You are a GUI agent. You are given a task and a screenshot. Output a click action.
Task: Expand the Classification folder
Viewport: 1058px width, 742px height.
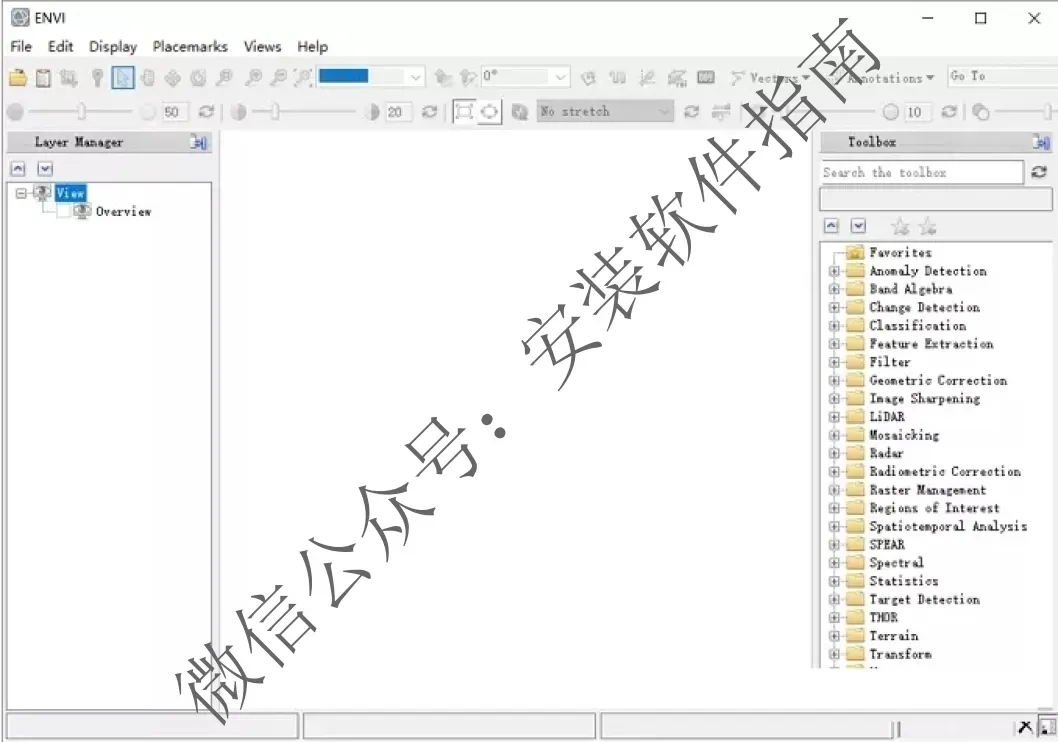(835, 326)
